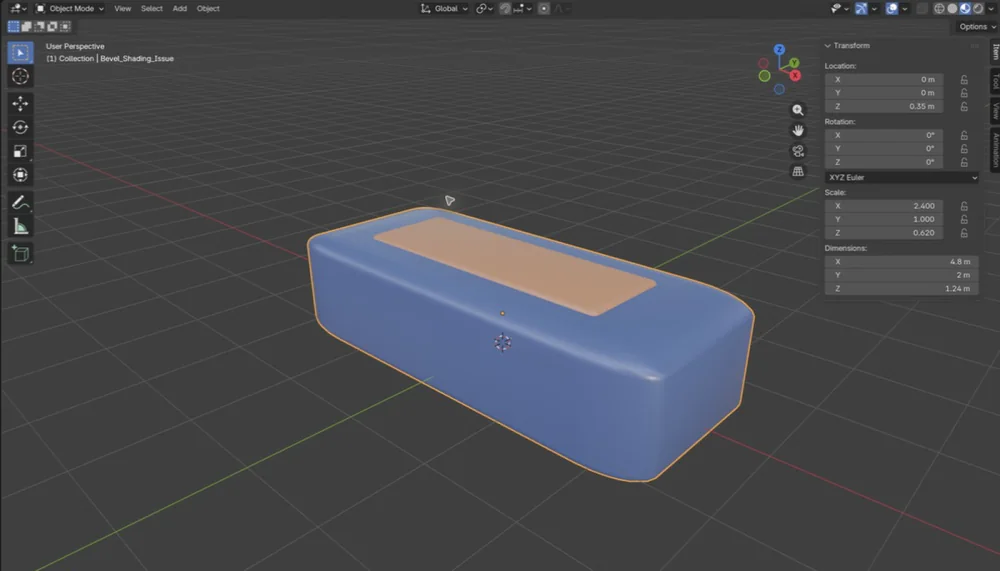The height and width of the screenshot is (571, 1000).
Task: Lock the Location X value
Action: point(964,80)
